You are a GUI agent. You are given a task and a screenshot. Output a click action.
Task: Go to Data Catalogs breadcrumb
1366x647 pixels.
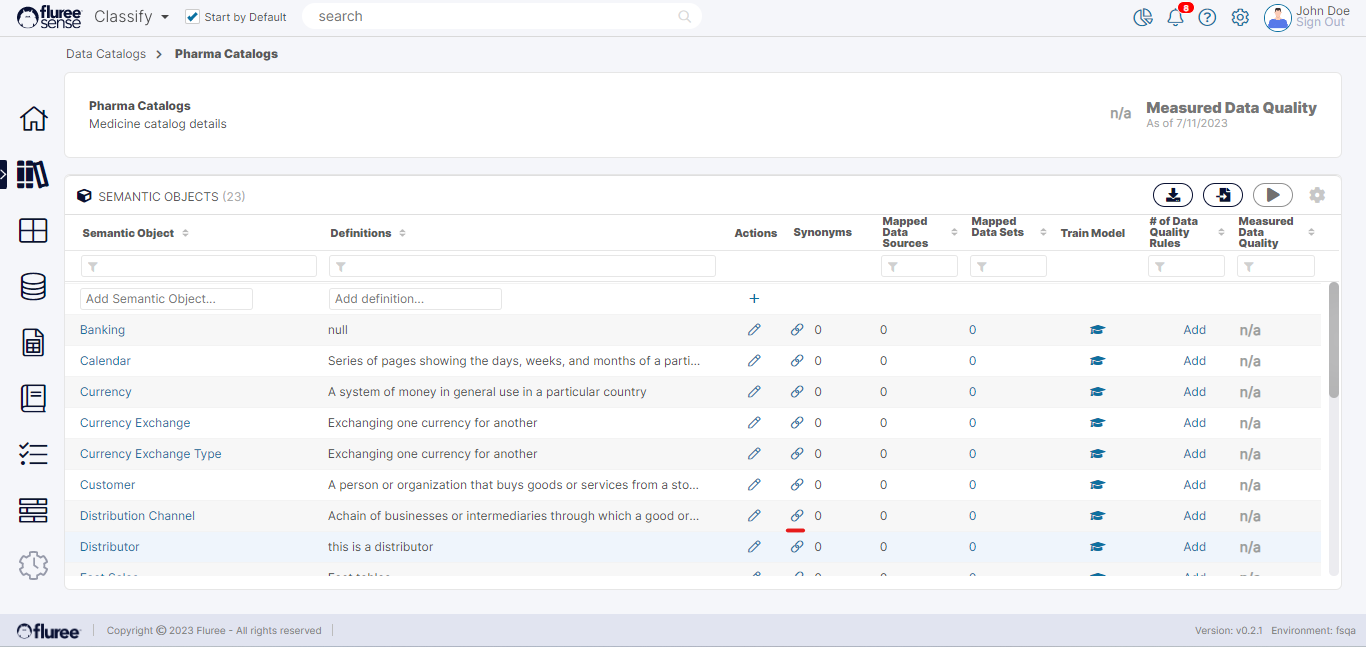click(x=106, y=54)
